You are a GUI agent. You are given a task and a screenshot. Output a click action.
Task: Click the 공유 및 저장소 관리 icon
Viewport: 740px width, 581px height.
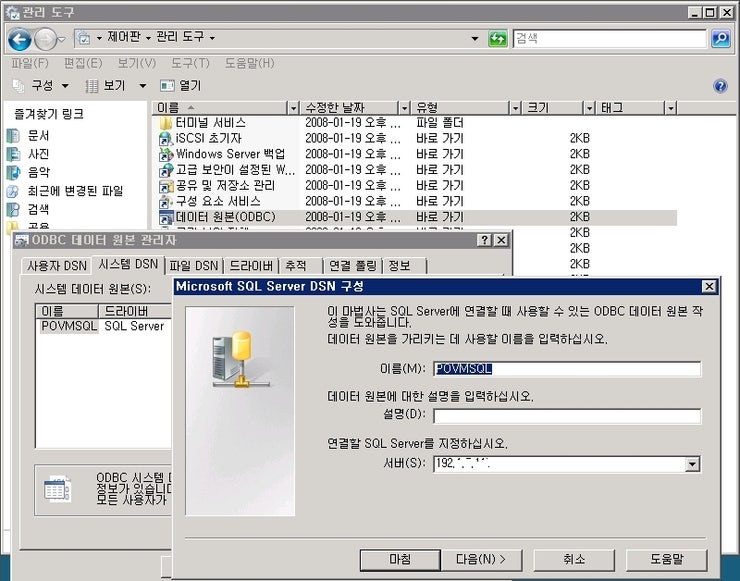pos(166,186)
